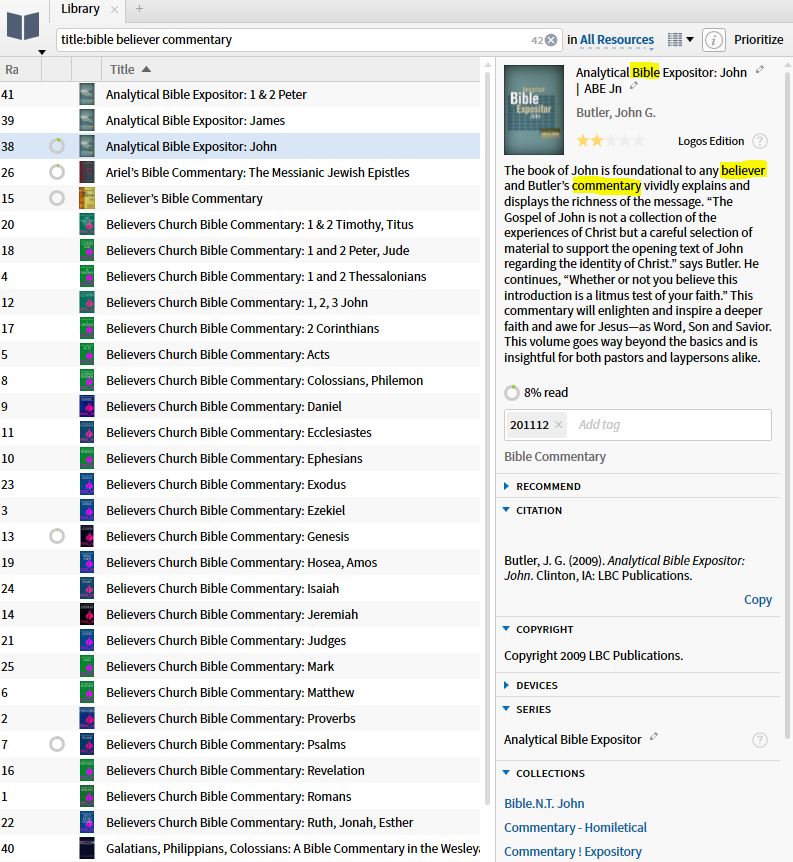The width and height of the screenshot is (793, 862).
Task: Open the library view layout menu icon
Action: [x=680, y=40]
